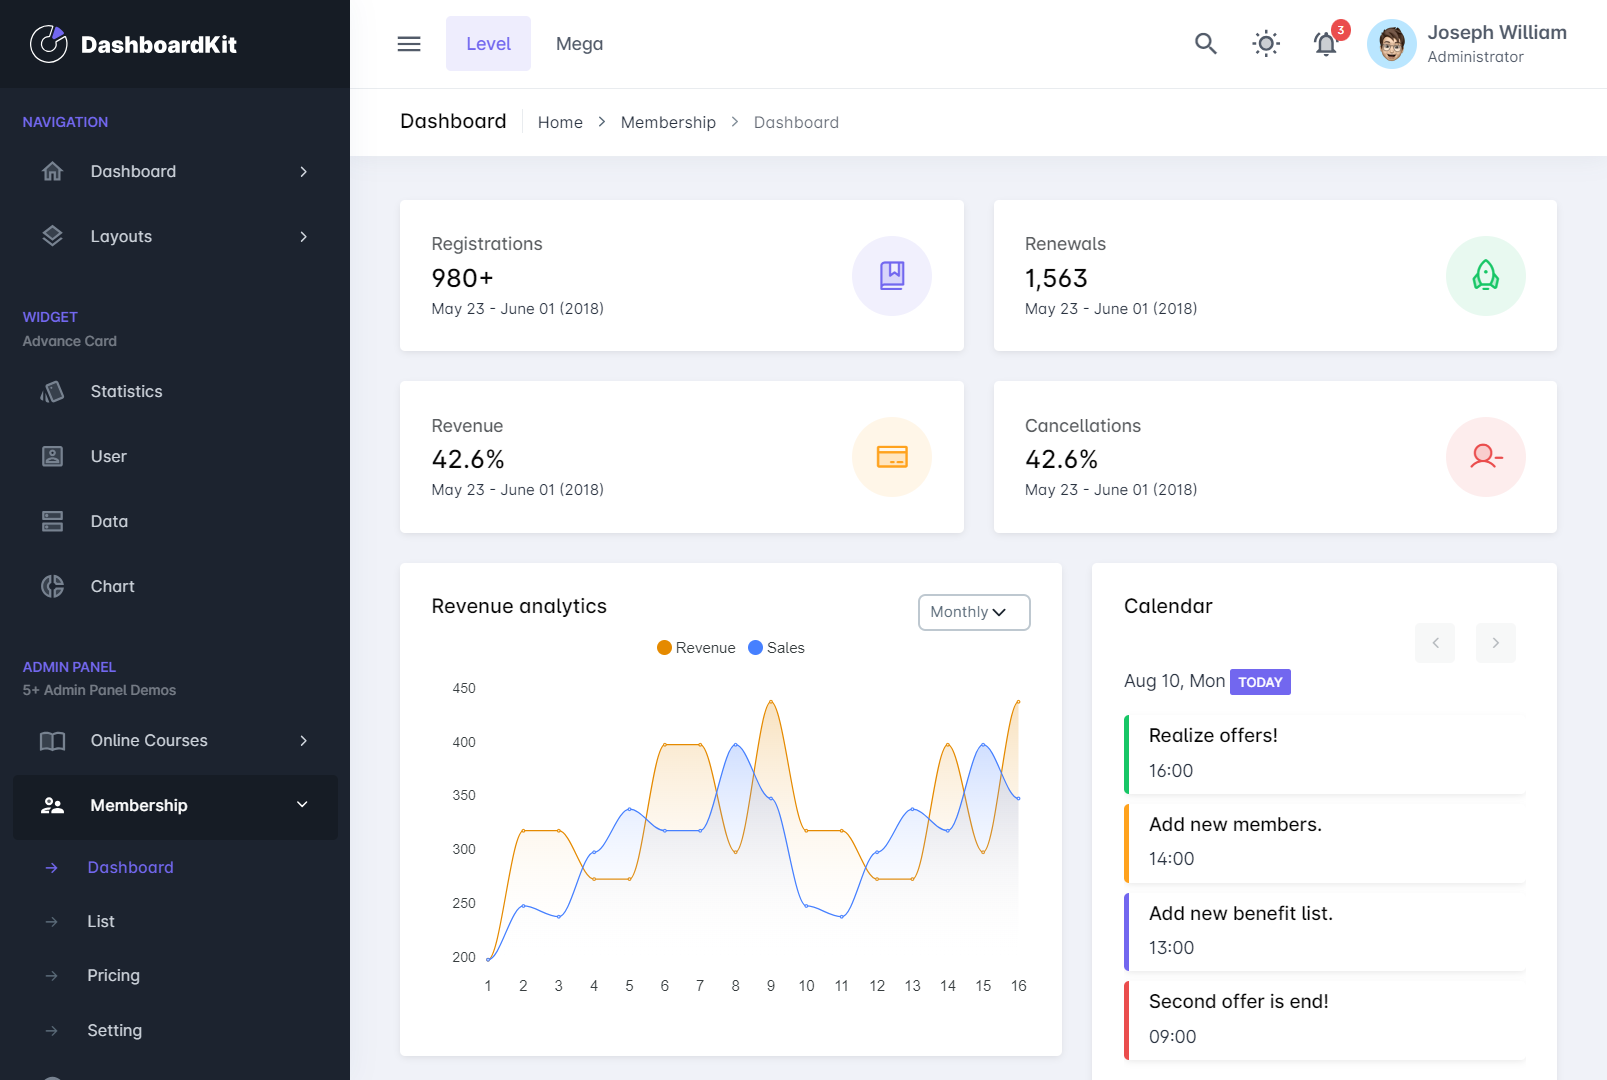Click the Cancellations user-minus icon
Screen dimensions: 1607x1080
pos(1485,457)
